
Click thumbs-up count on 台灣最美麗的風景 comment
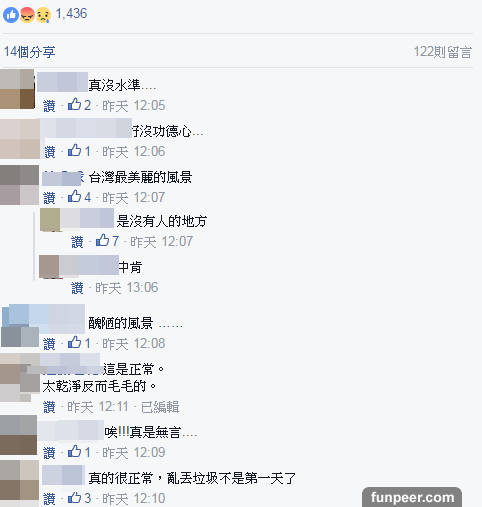[87, 197]
